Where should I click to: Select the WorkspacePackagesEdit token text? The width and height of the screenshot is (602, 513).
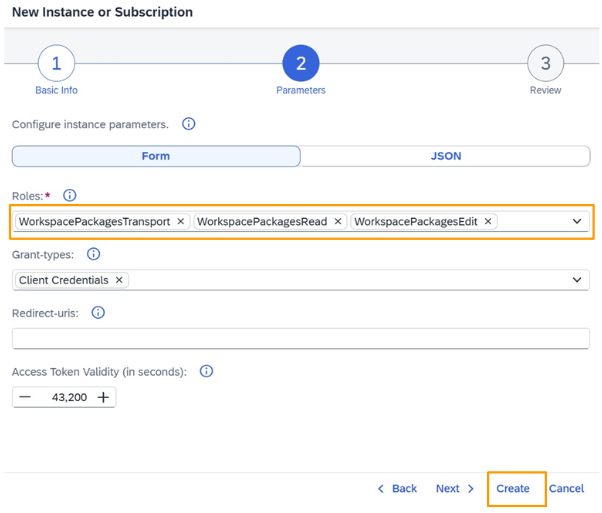coord(416,222)
